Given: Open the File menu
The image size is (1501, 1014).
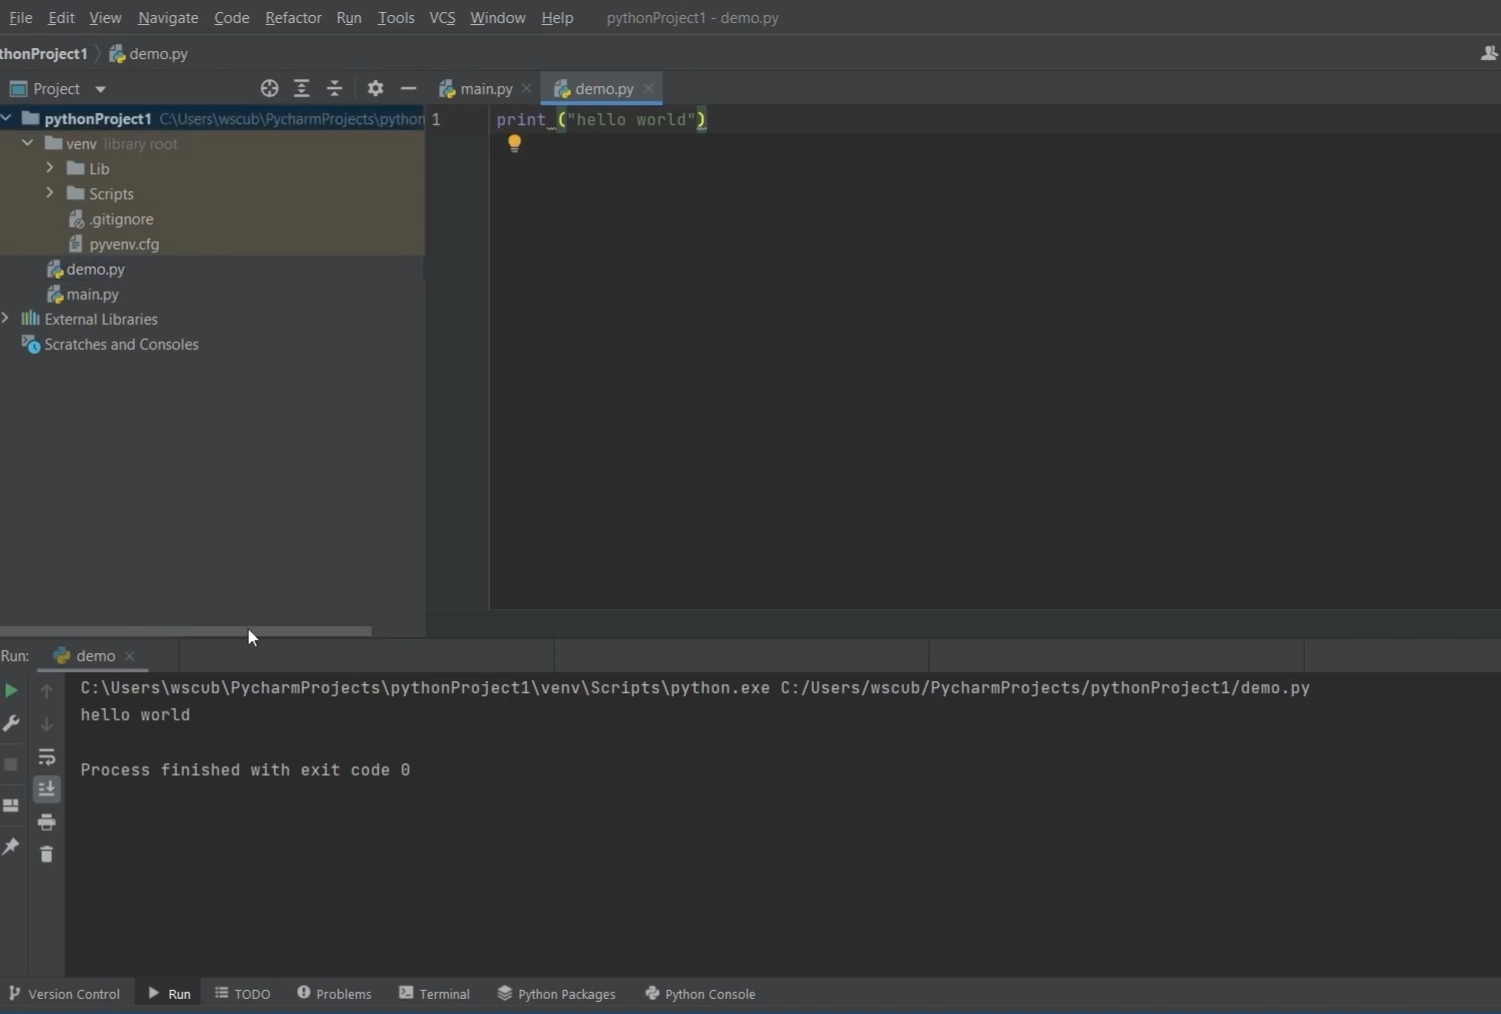Looking at the screenshot, I should [20, 18].
